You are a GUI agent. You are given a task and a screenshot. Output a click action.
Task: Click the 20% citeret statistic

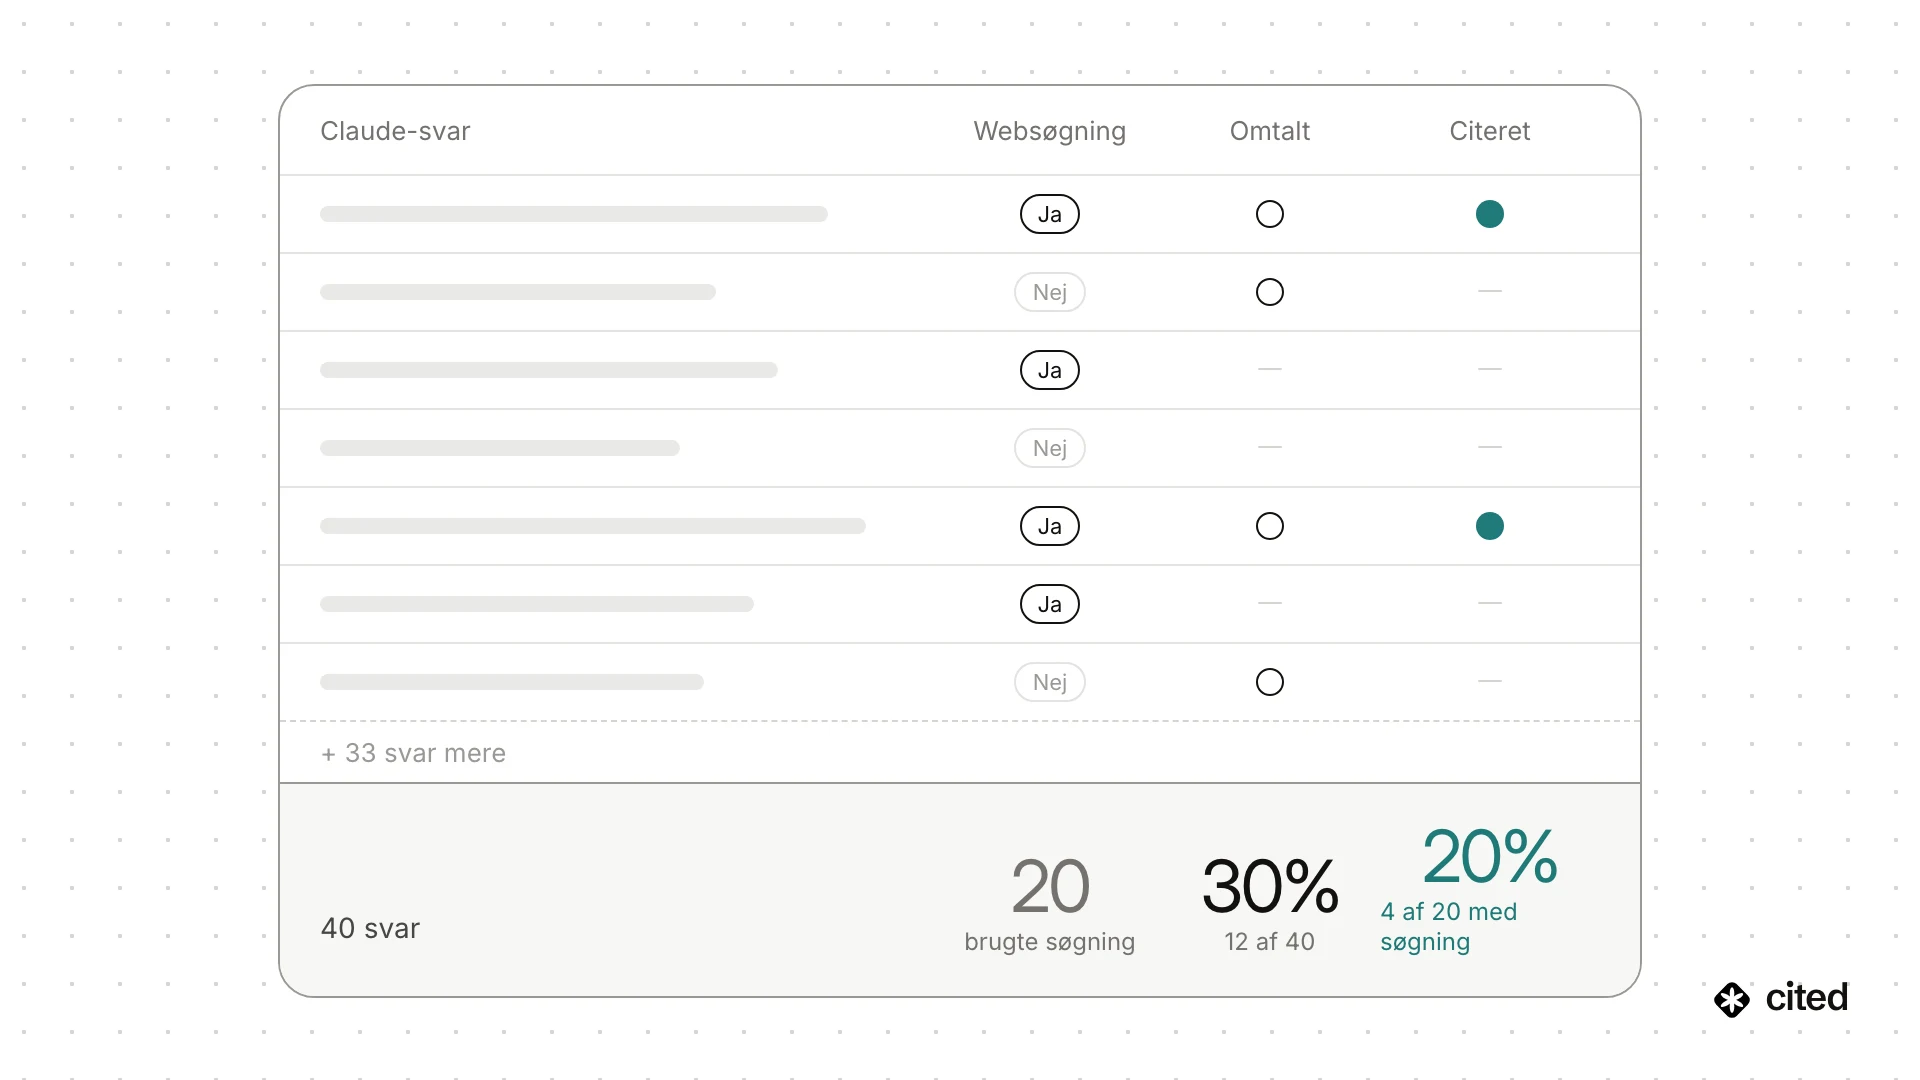click(x=1490, y=857)
